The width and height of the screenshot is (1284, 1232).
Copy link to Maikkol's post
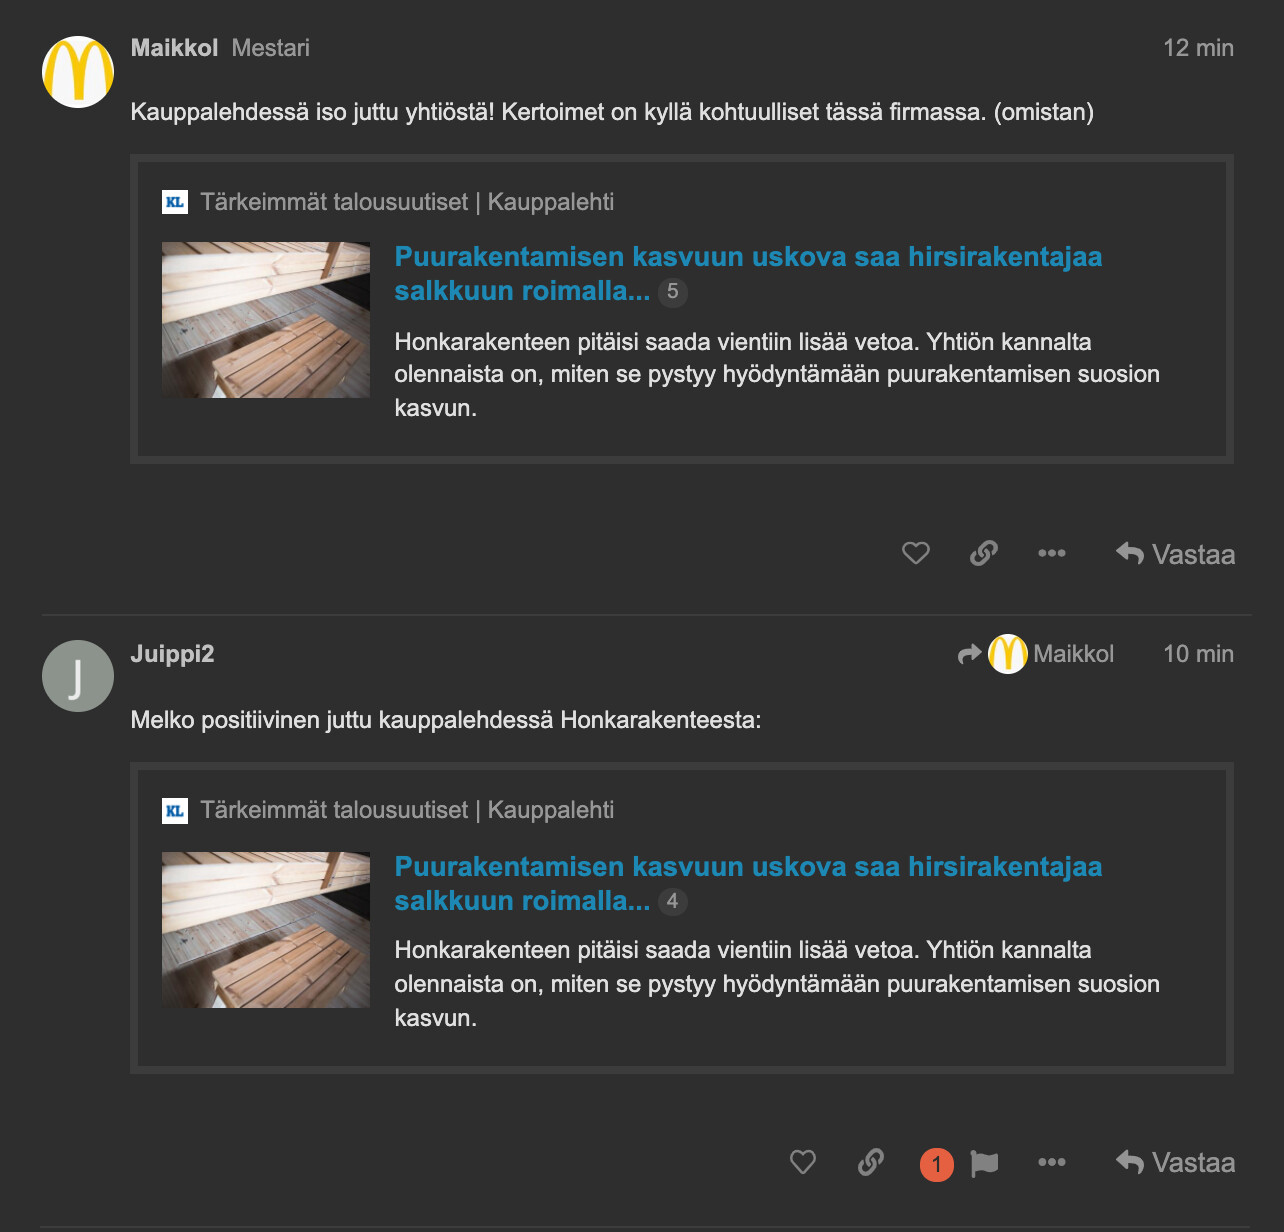click(x=984, y=553)
